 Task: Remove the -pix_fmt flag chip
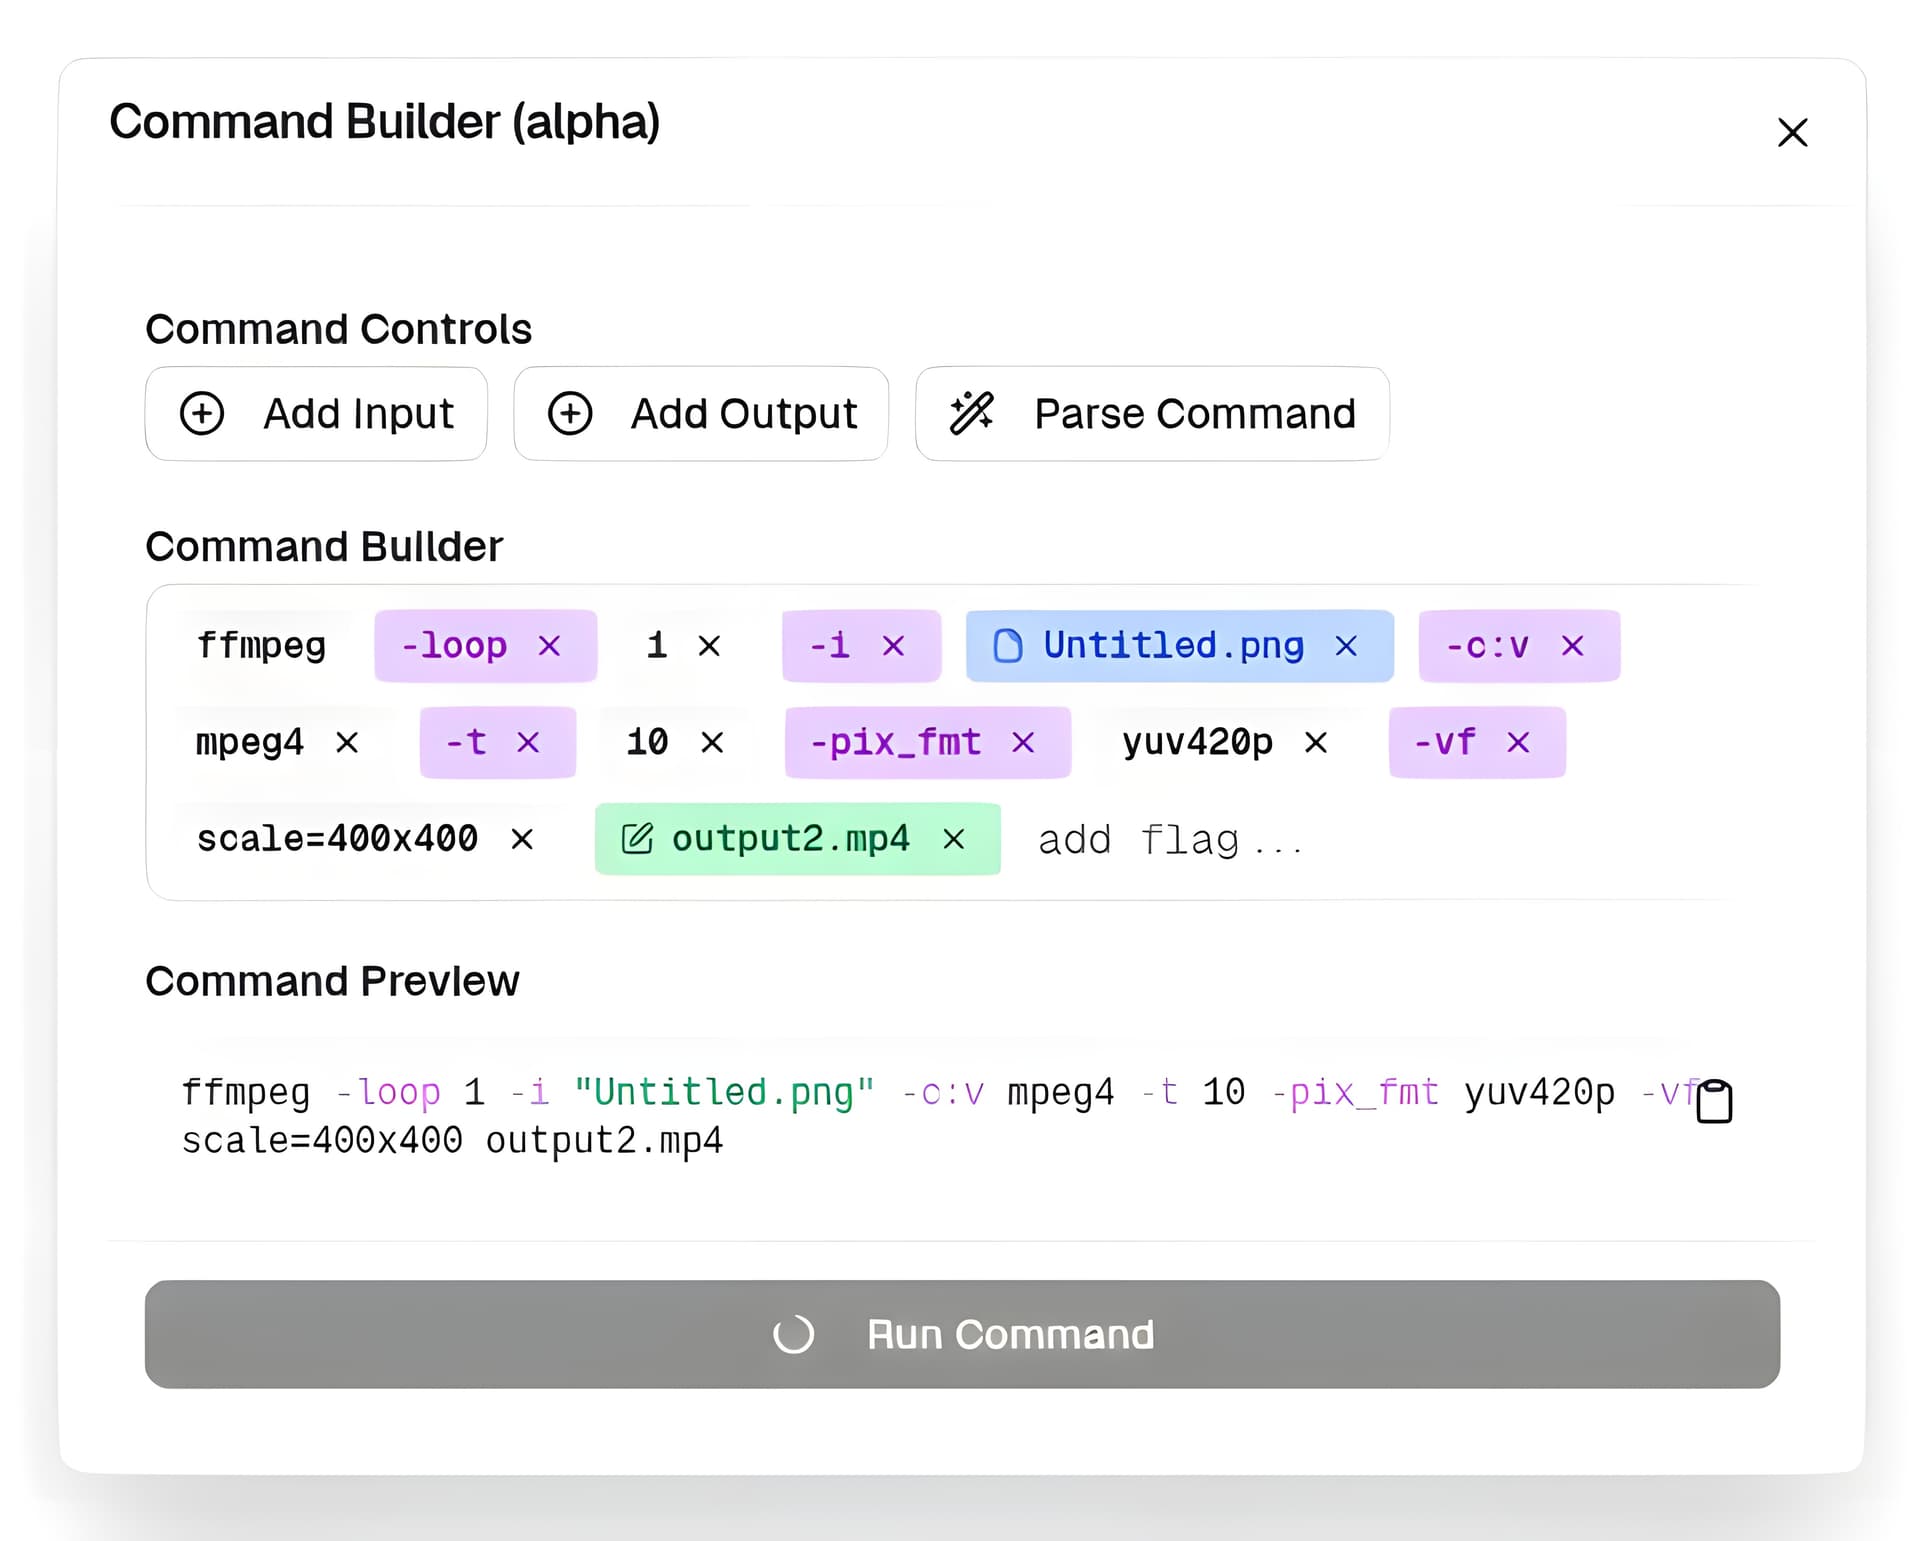pyautogui.click(x=1022, y=742)
